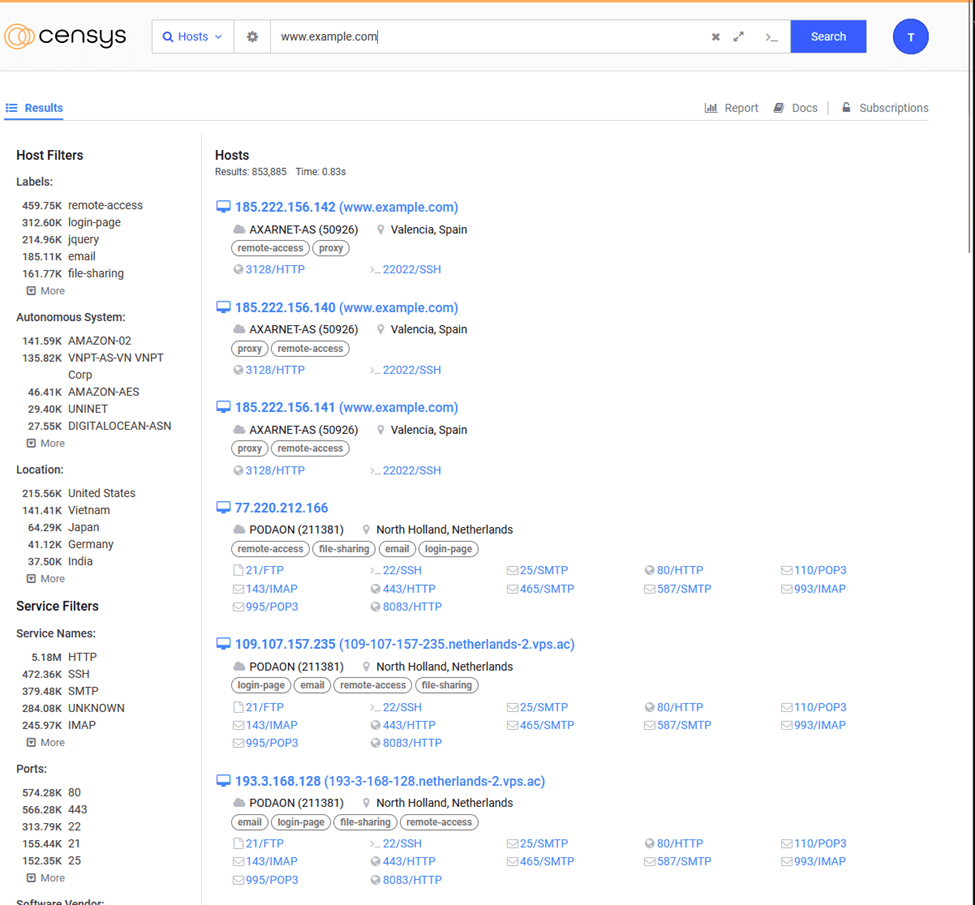This screenshot has width=975, height=905.
Task: Click login-page tag on 109.107.157.235
Action: [x=261, y=685]
